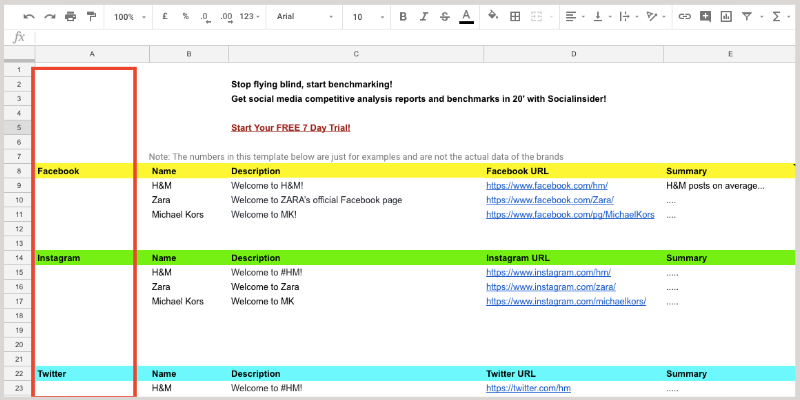Screen dimensions: 800x400
Task: Open the font size 10 dropdown
Action: coord(368,17)
